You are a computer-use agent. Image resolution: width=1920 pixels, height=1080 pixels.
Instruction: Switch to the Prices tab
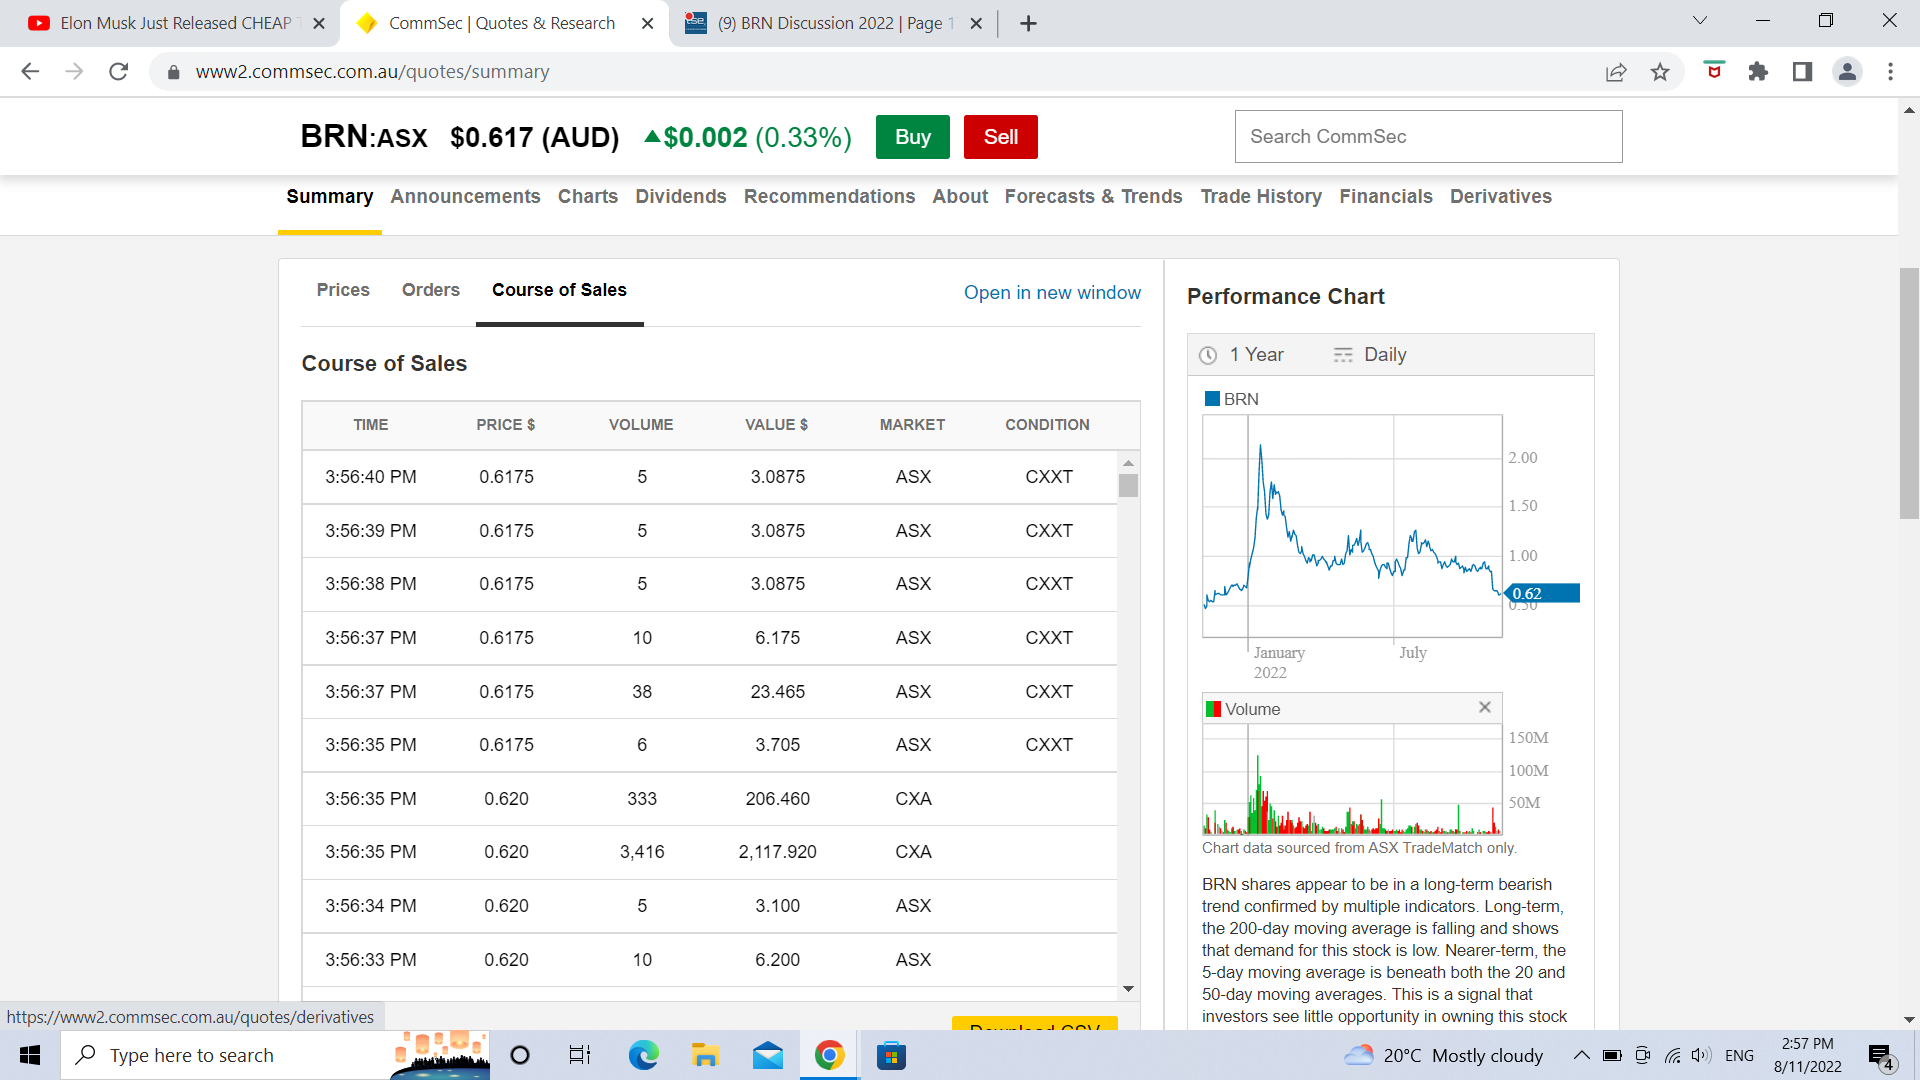coord(343,290)
